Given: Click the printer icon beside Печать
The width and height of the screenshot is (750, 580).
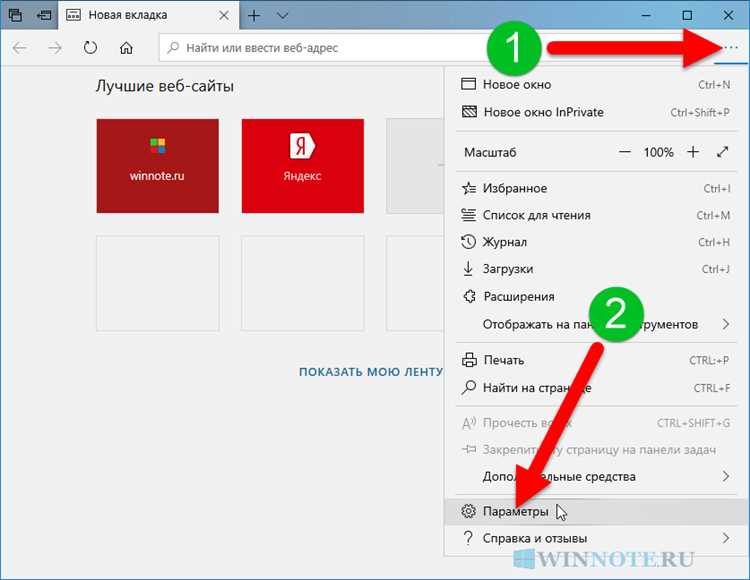Looking at the screenshot, I should [469, 360].
